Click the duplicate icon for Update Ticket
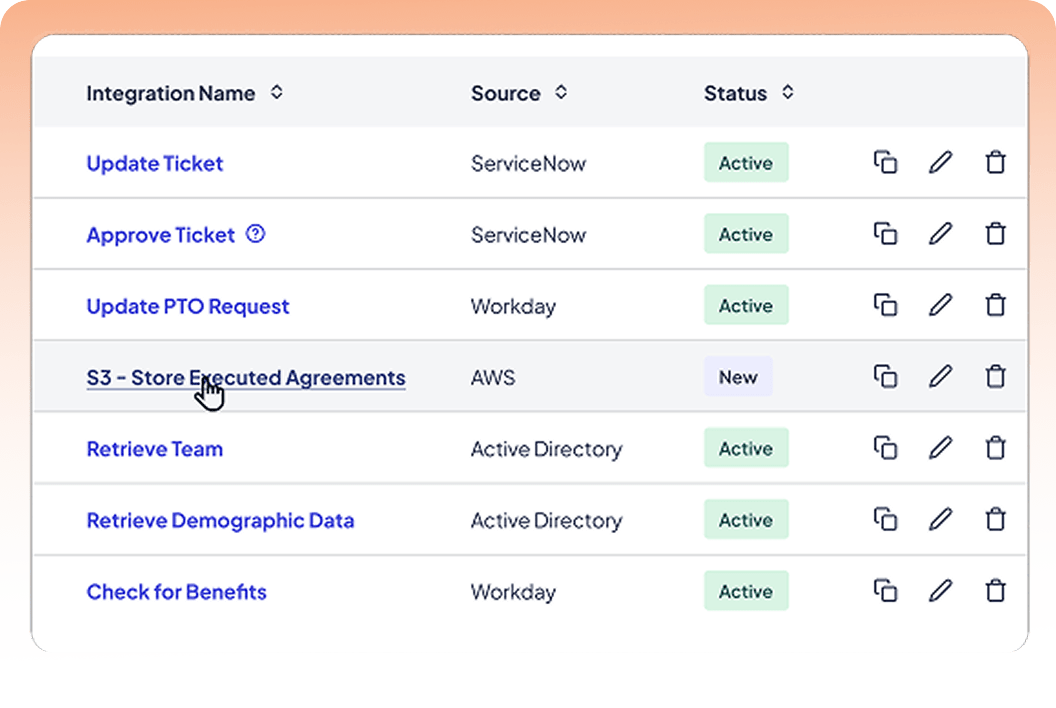 pos(885,162)
